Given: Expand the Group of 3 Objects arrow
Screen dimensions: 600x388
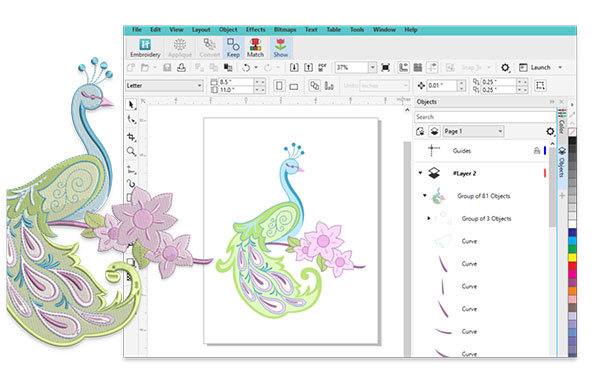Looking at the screenshot, I should [x=429, y=218].
